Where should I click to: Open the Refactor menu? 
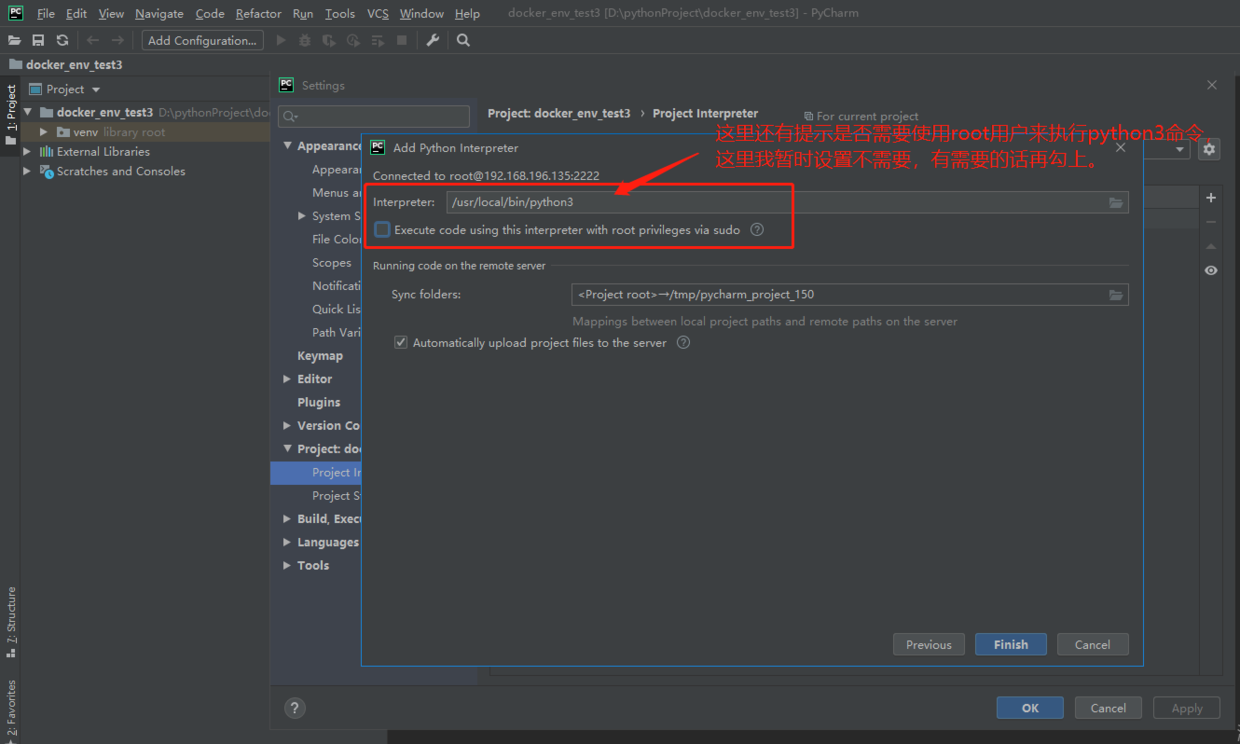point(258,13)
